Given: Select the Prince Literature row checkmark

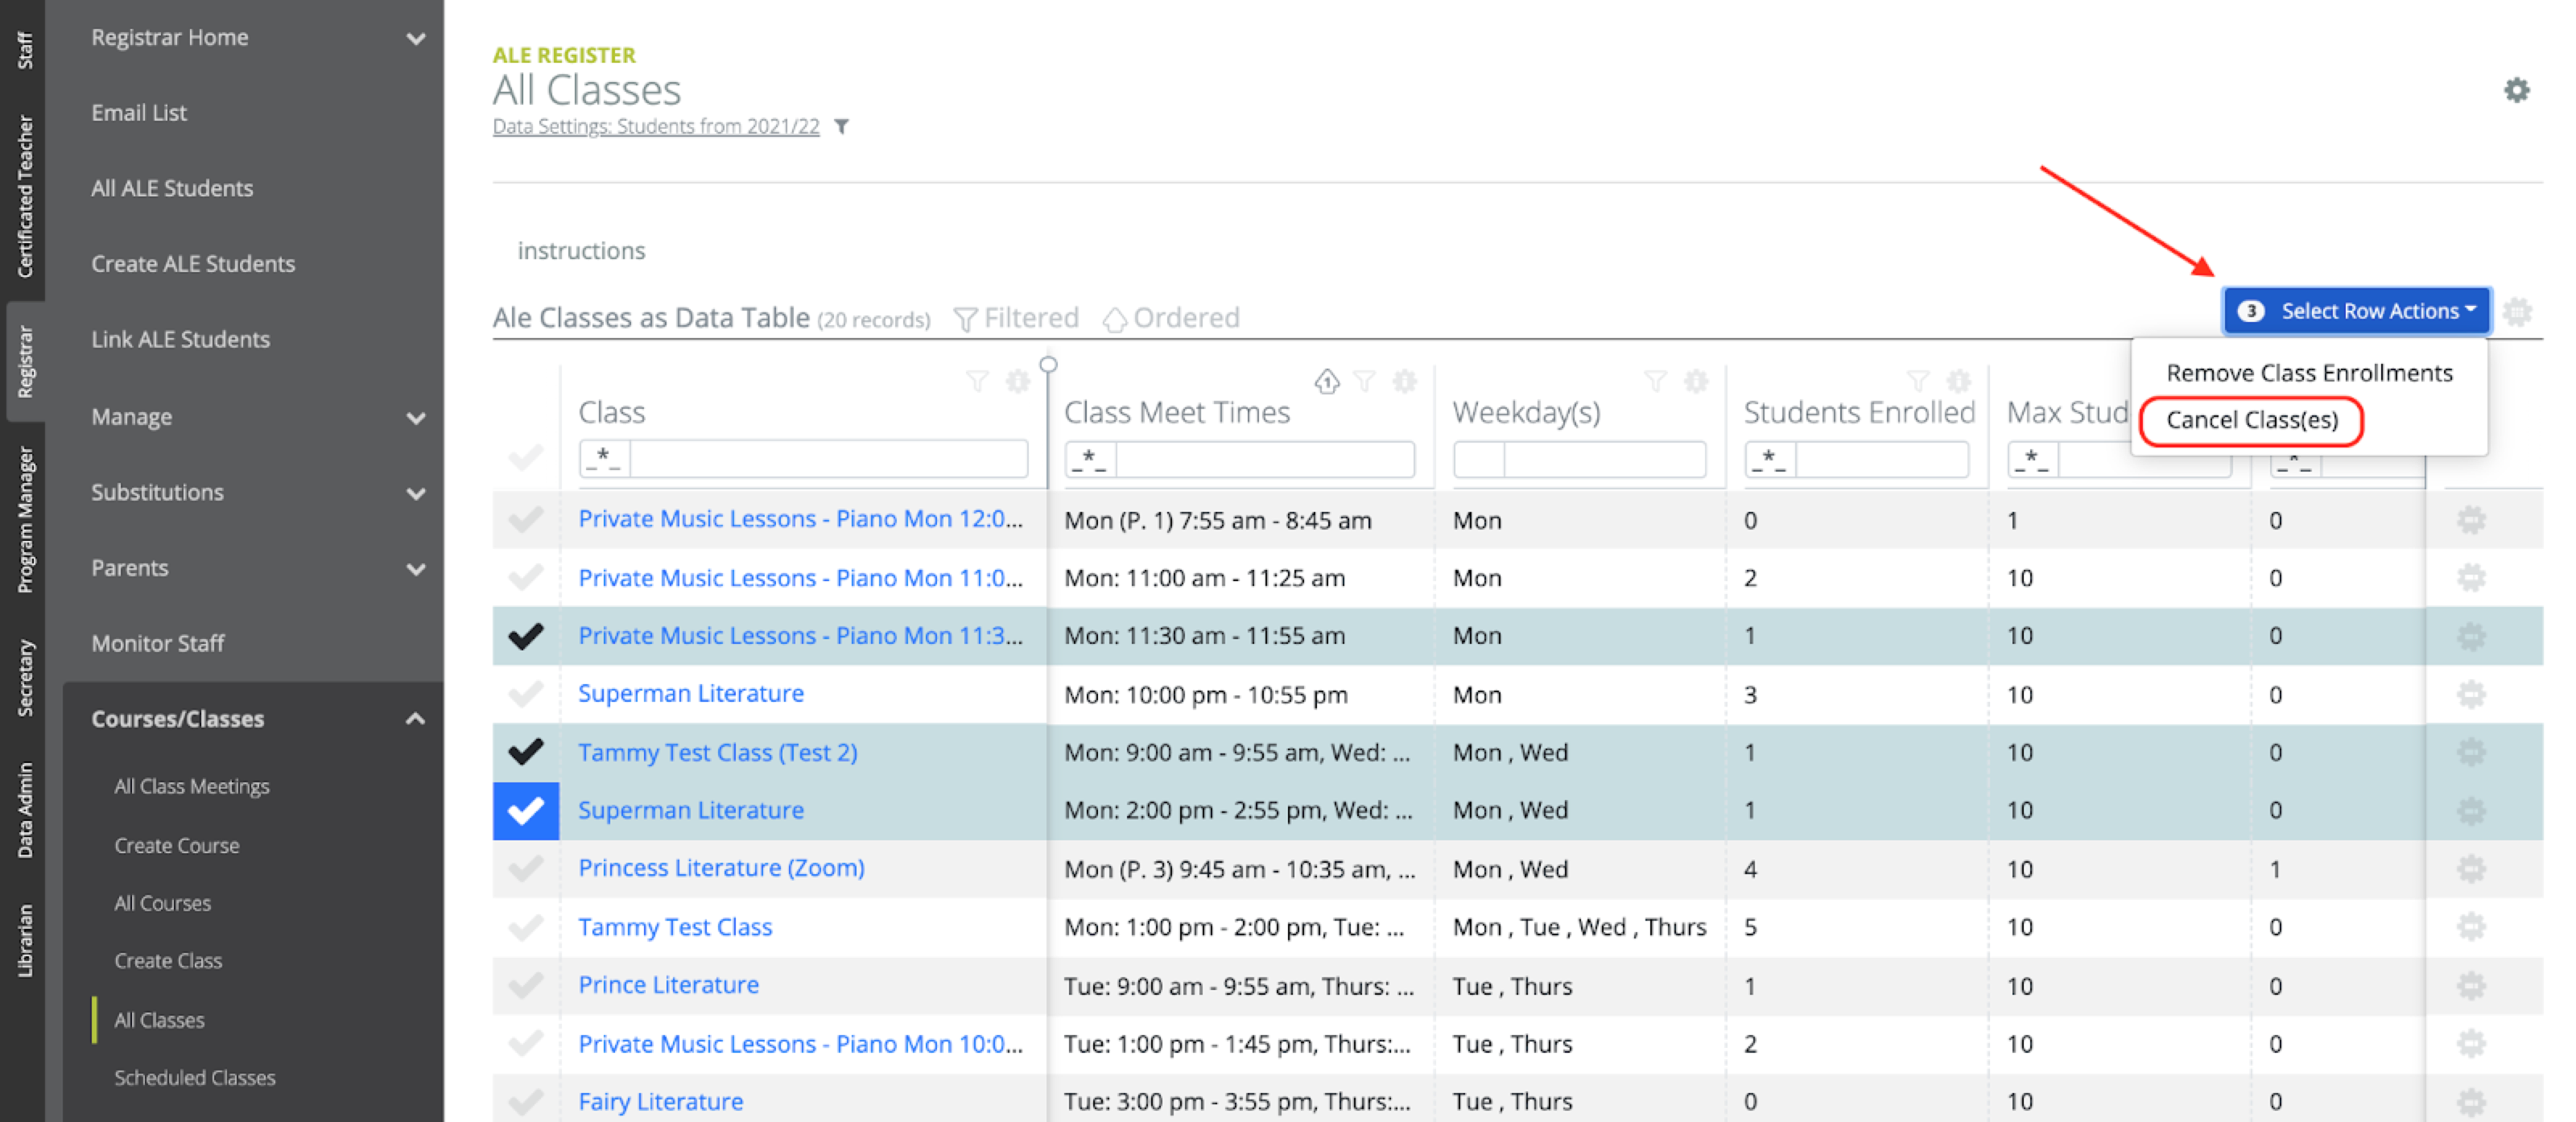Looking at the screenshot, I should tap(525, 986).
